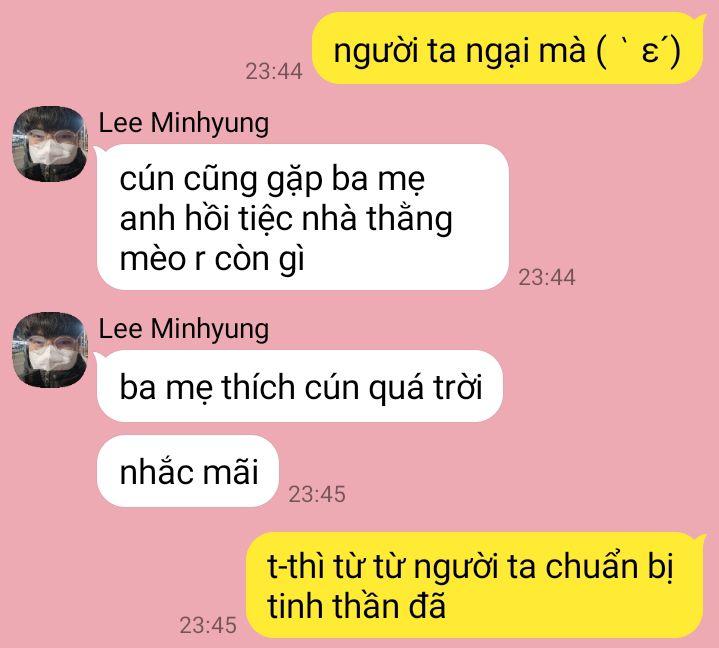This screenshot has width=719, height=648.
Task: Tap the 'ba mẹ thích cún quá trời' message
Action: click(x=300, y=386)
